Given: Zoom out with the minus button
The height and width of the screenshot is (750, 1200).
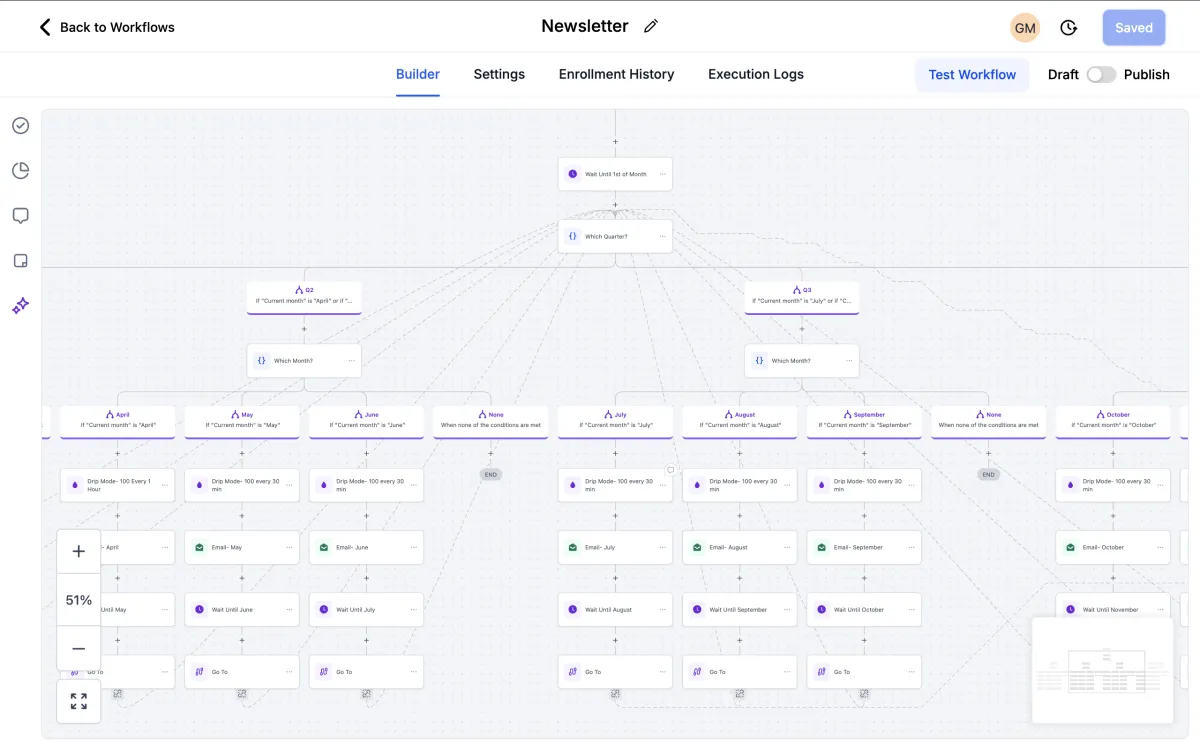Looking at the screenshot, I should 79,649.
